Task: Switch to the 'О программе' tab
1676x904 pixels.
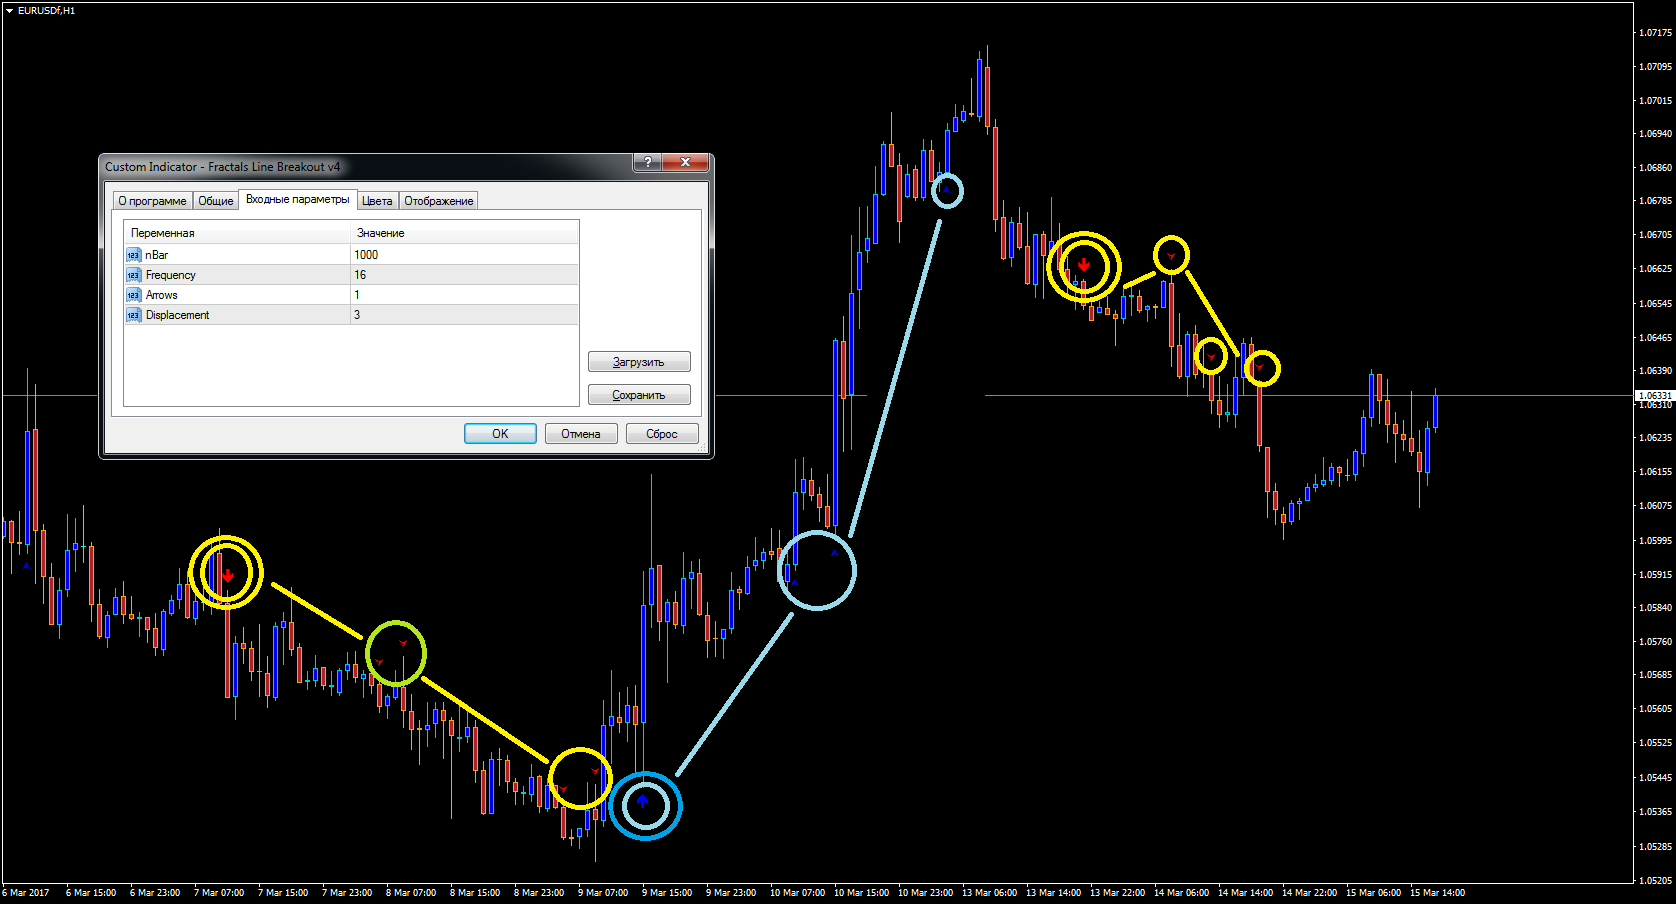Action: 152,201
